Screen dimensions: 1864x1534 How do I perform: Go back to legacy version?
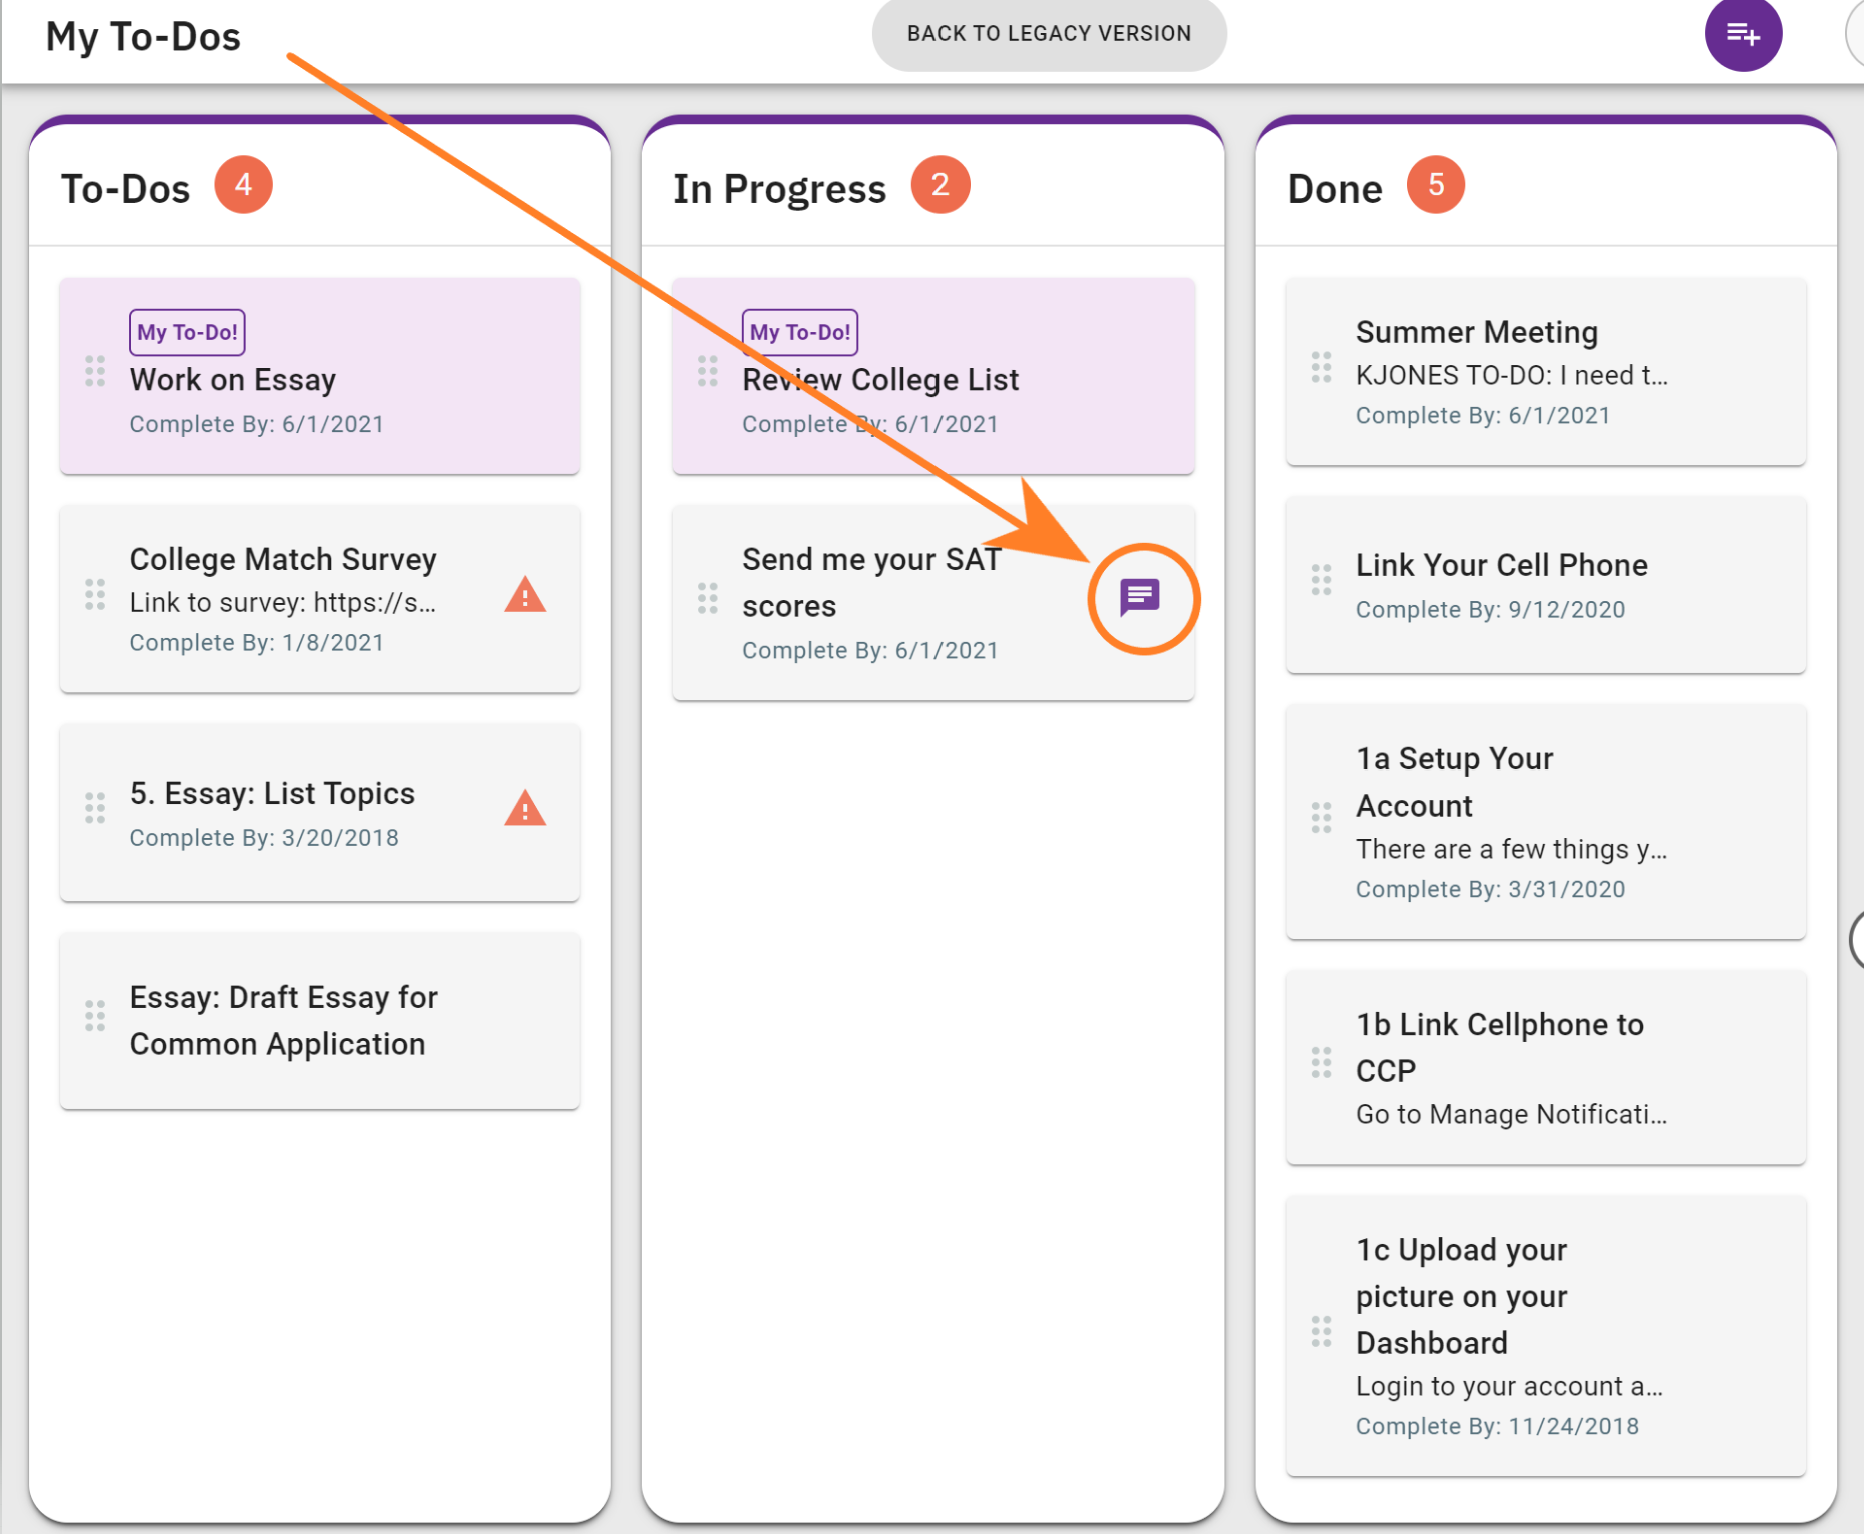[1049, 34]
